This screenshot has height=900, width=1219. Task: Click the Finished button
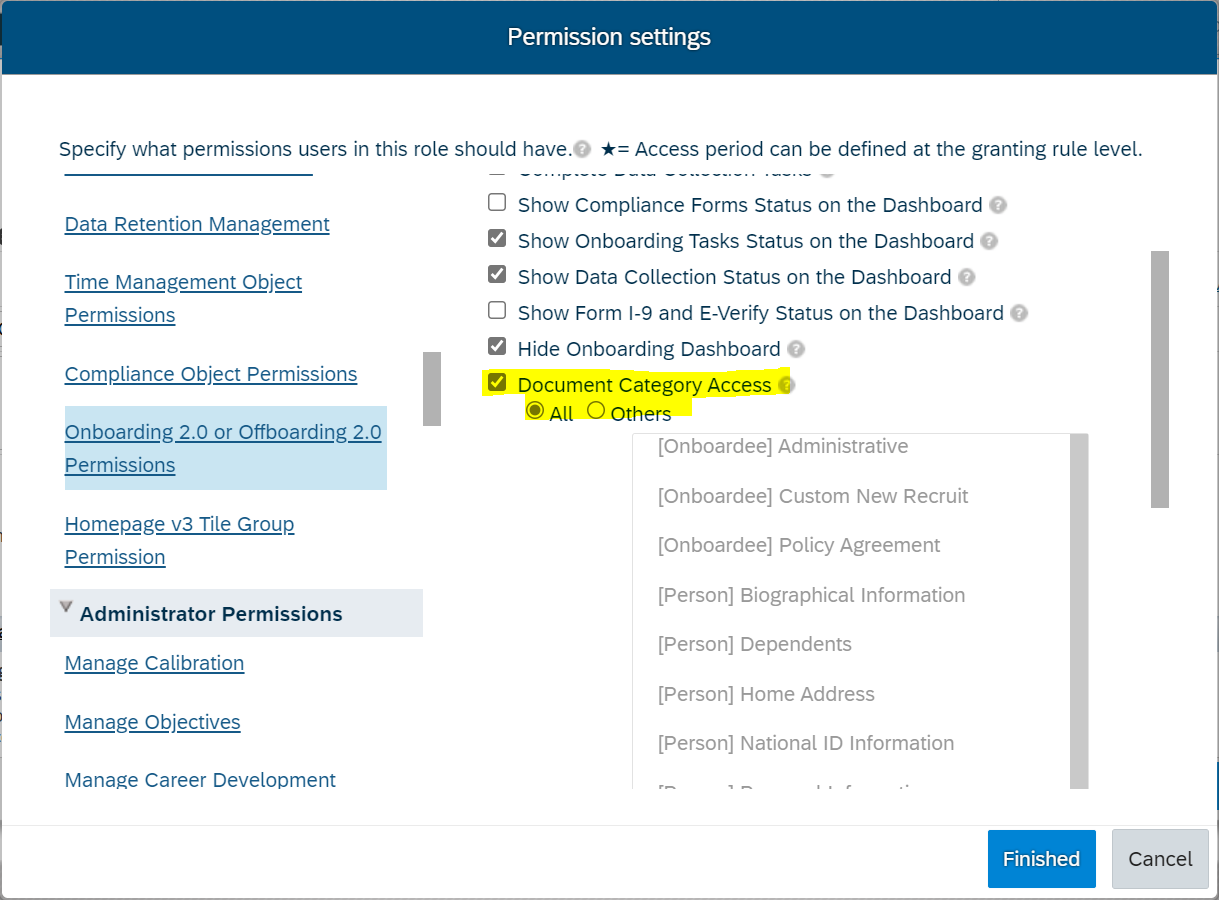[1041, 859]
